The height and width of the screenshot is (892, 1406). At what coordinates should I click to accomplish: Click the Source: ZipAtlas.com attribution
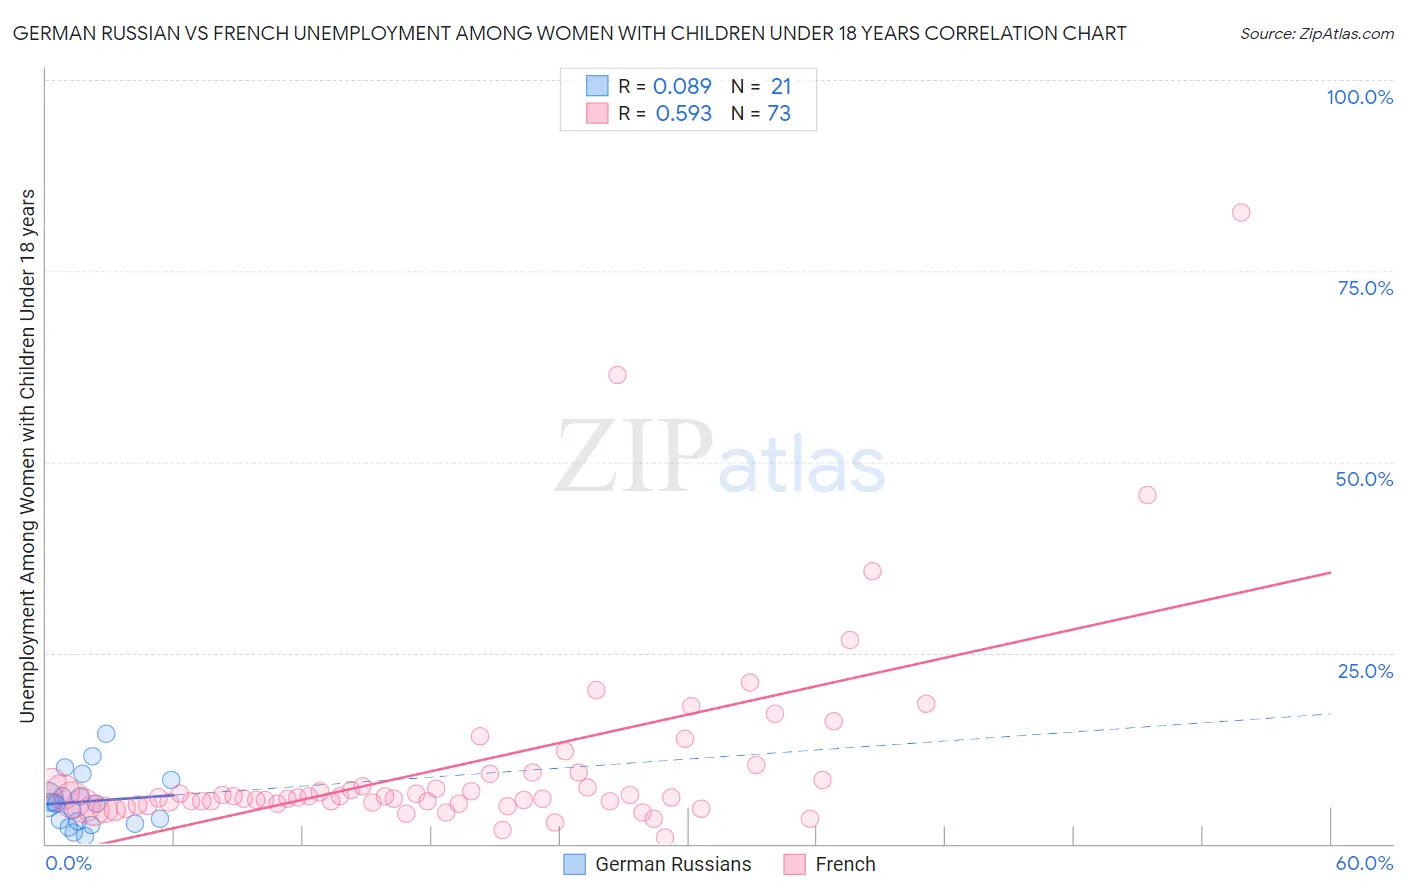pyautogui.click(x=1317, y=33)
